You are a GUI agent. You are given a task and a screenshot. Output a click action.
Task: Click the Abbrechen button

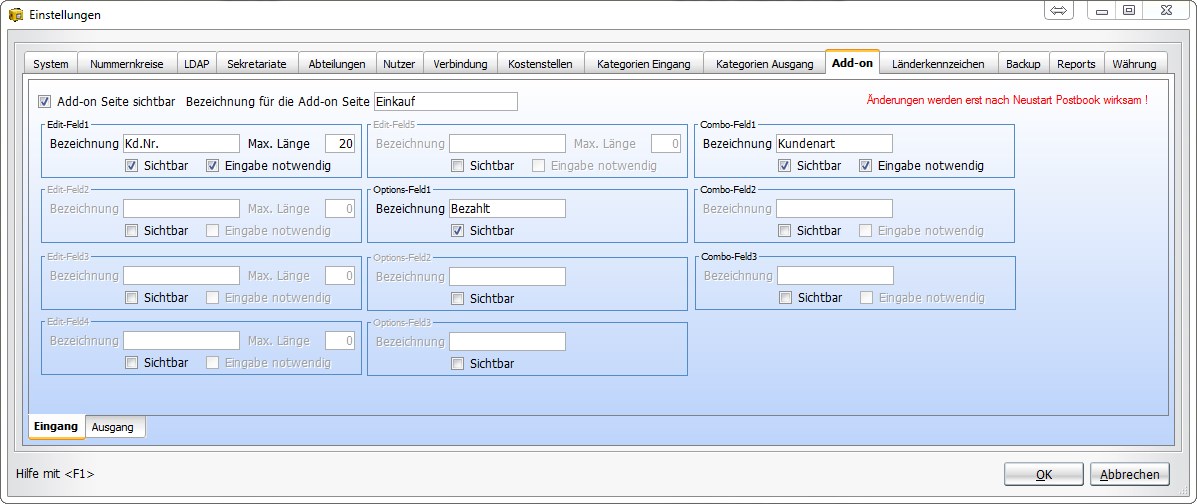pyautogui.click(x=1130, y=474)
